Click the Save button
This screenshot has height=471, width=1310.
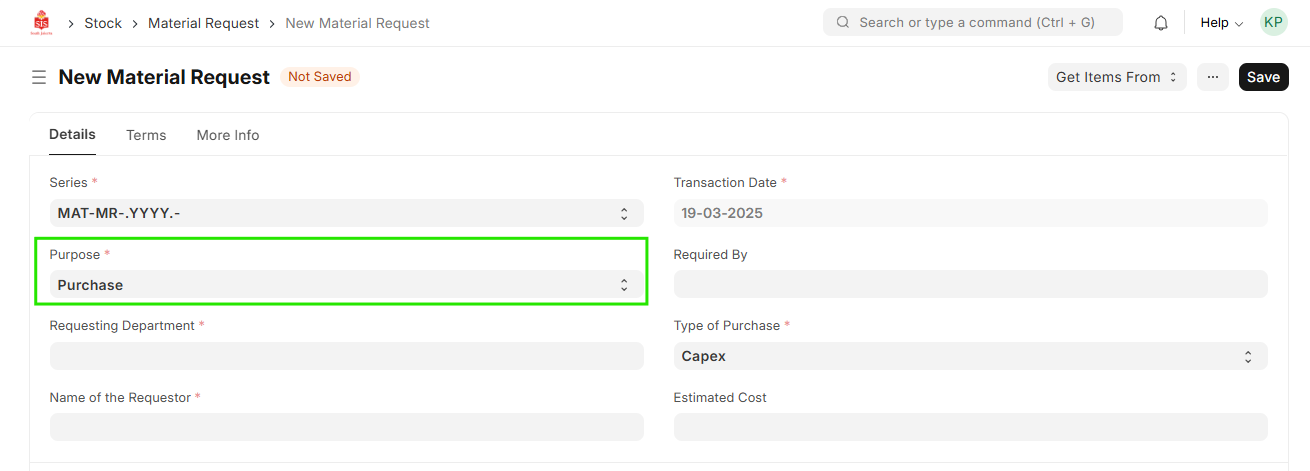point(1263,77)
